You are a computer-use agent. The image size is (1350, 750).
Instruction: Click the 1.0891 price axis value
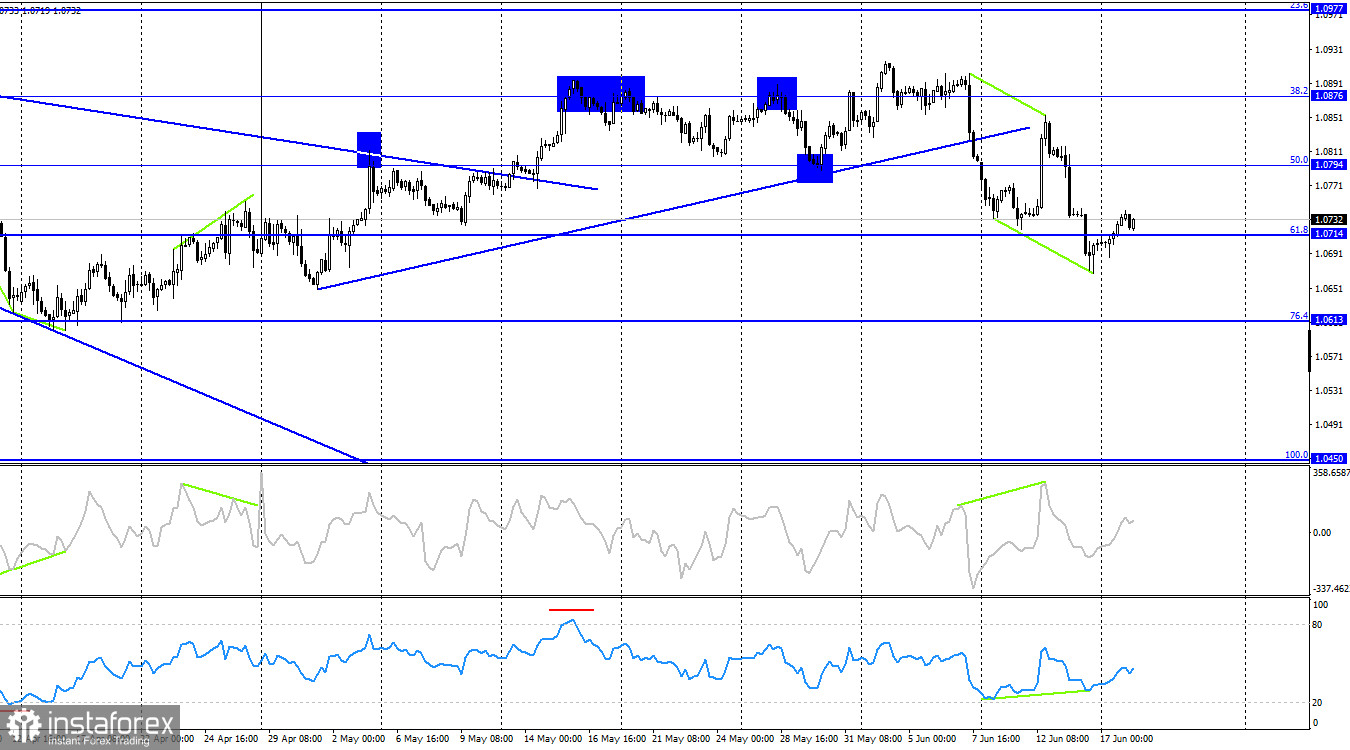pos(1329,83)
